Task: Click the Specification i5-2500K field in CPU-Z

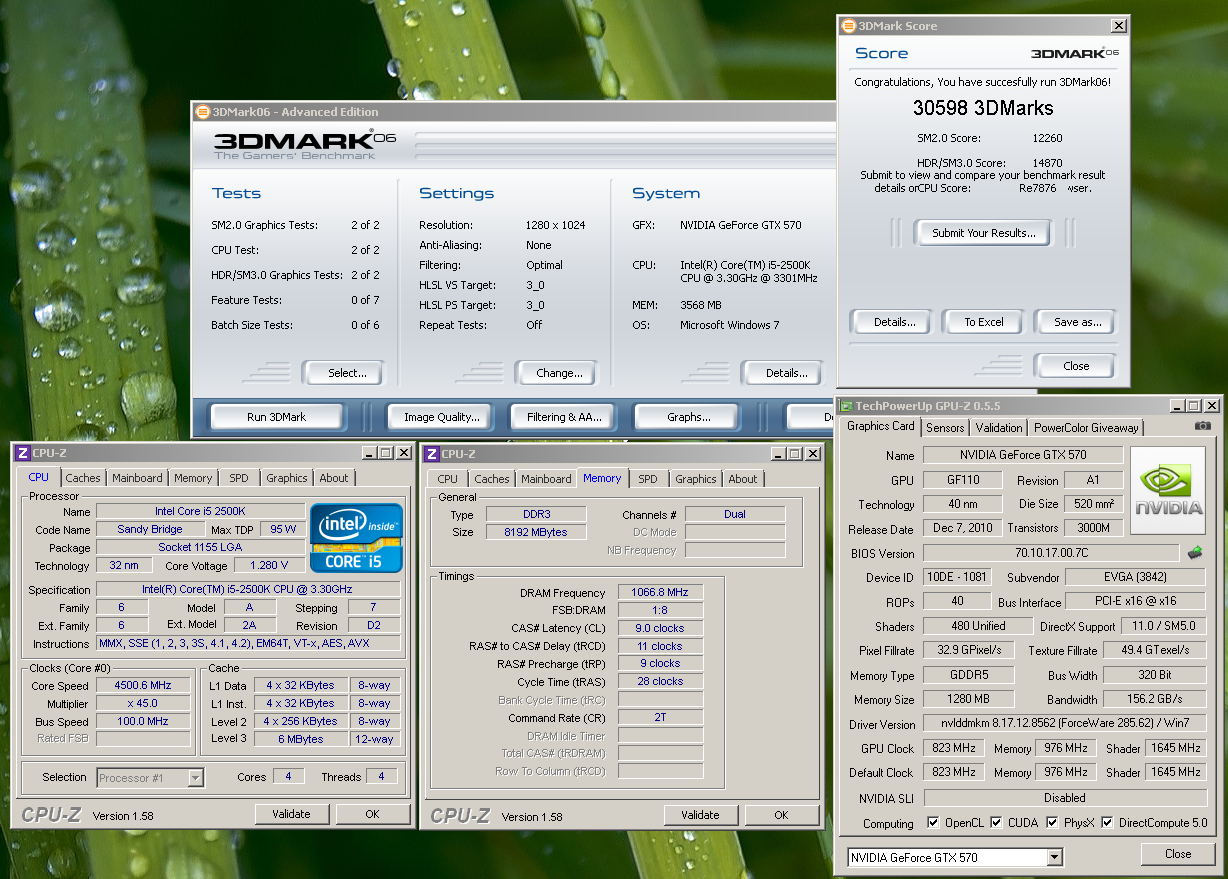Action: [x=248, y=590]
